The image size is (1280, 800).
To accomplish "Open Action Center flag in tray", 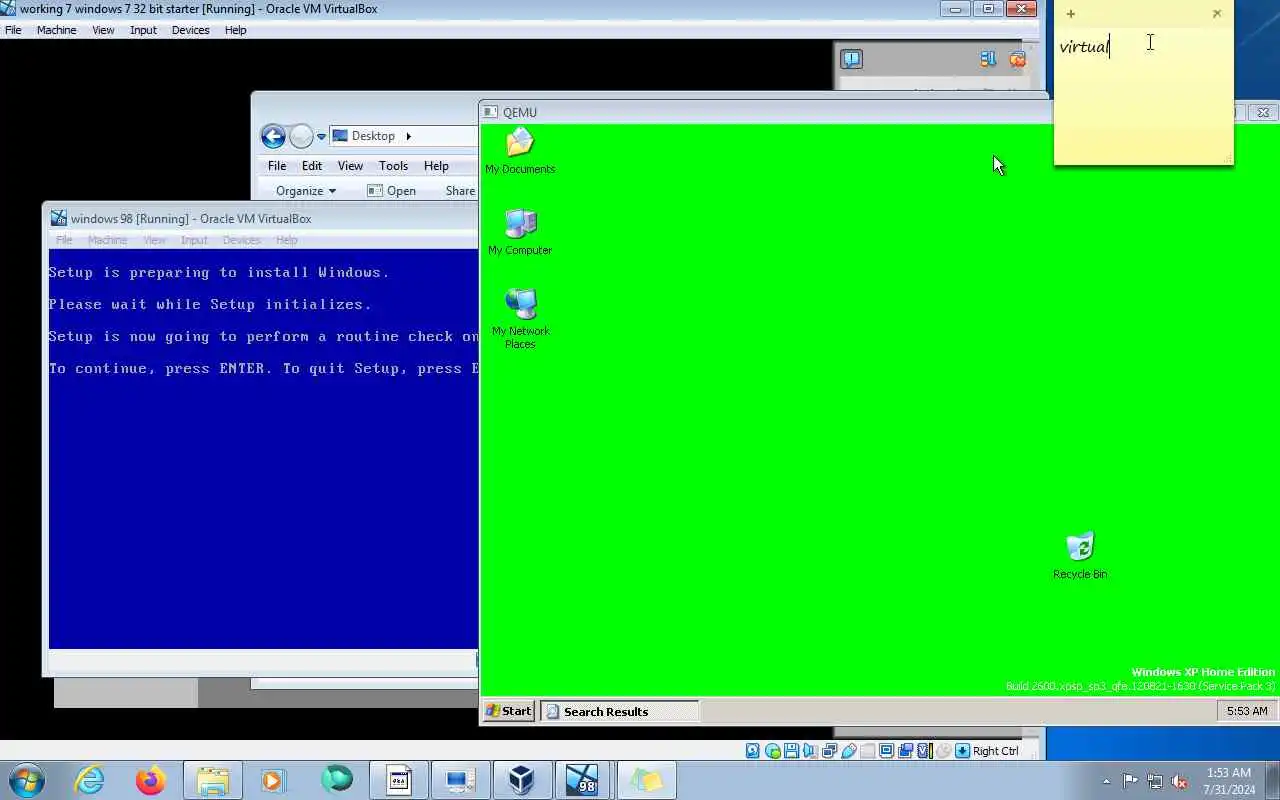I will (1130, 781).
